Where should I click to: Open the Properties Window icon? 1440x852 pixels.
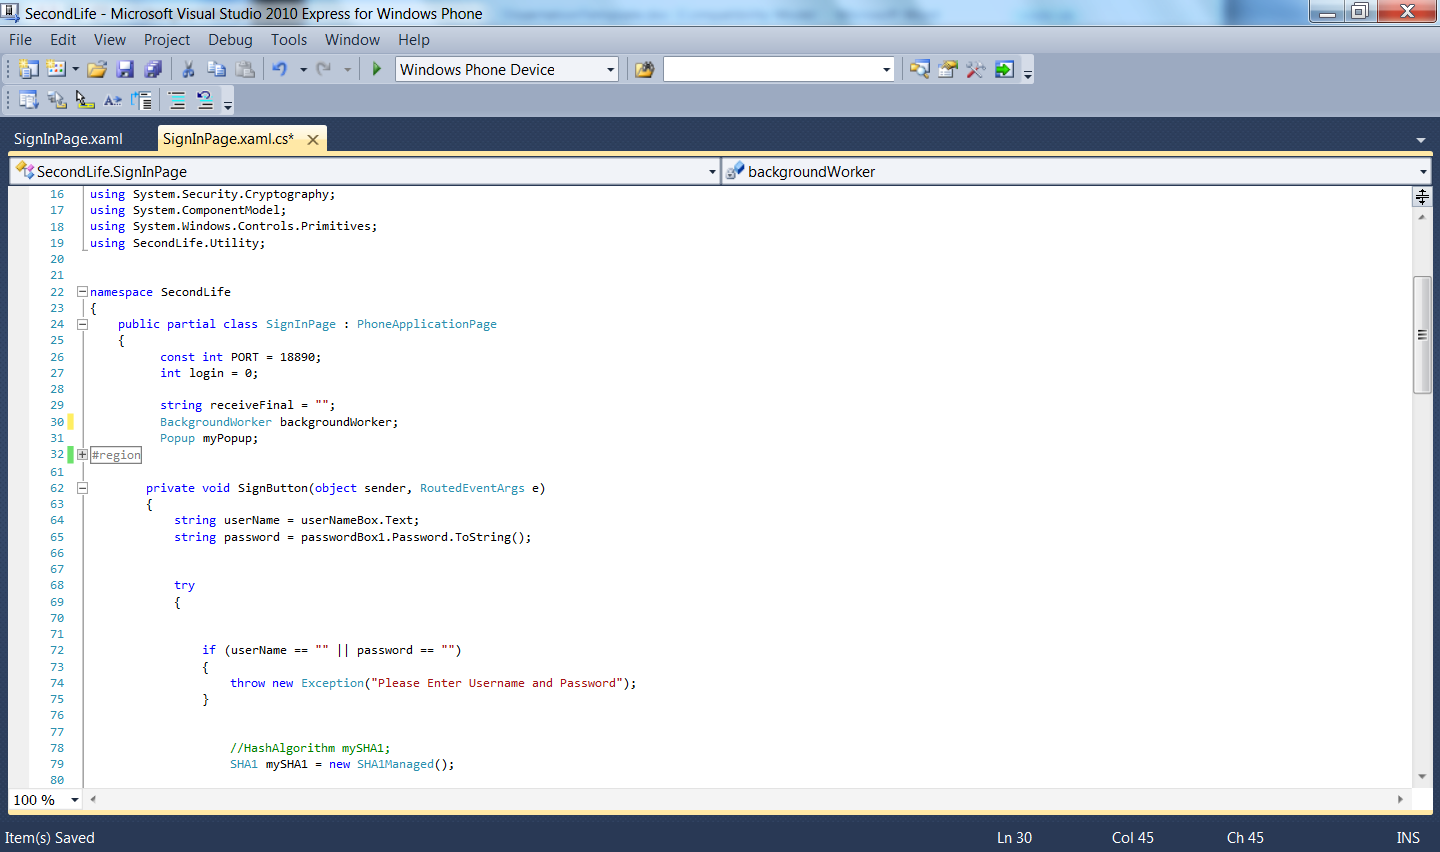[x=948, y=69]
